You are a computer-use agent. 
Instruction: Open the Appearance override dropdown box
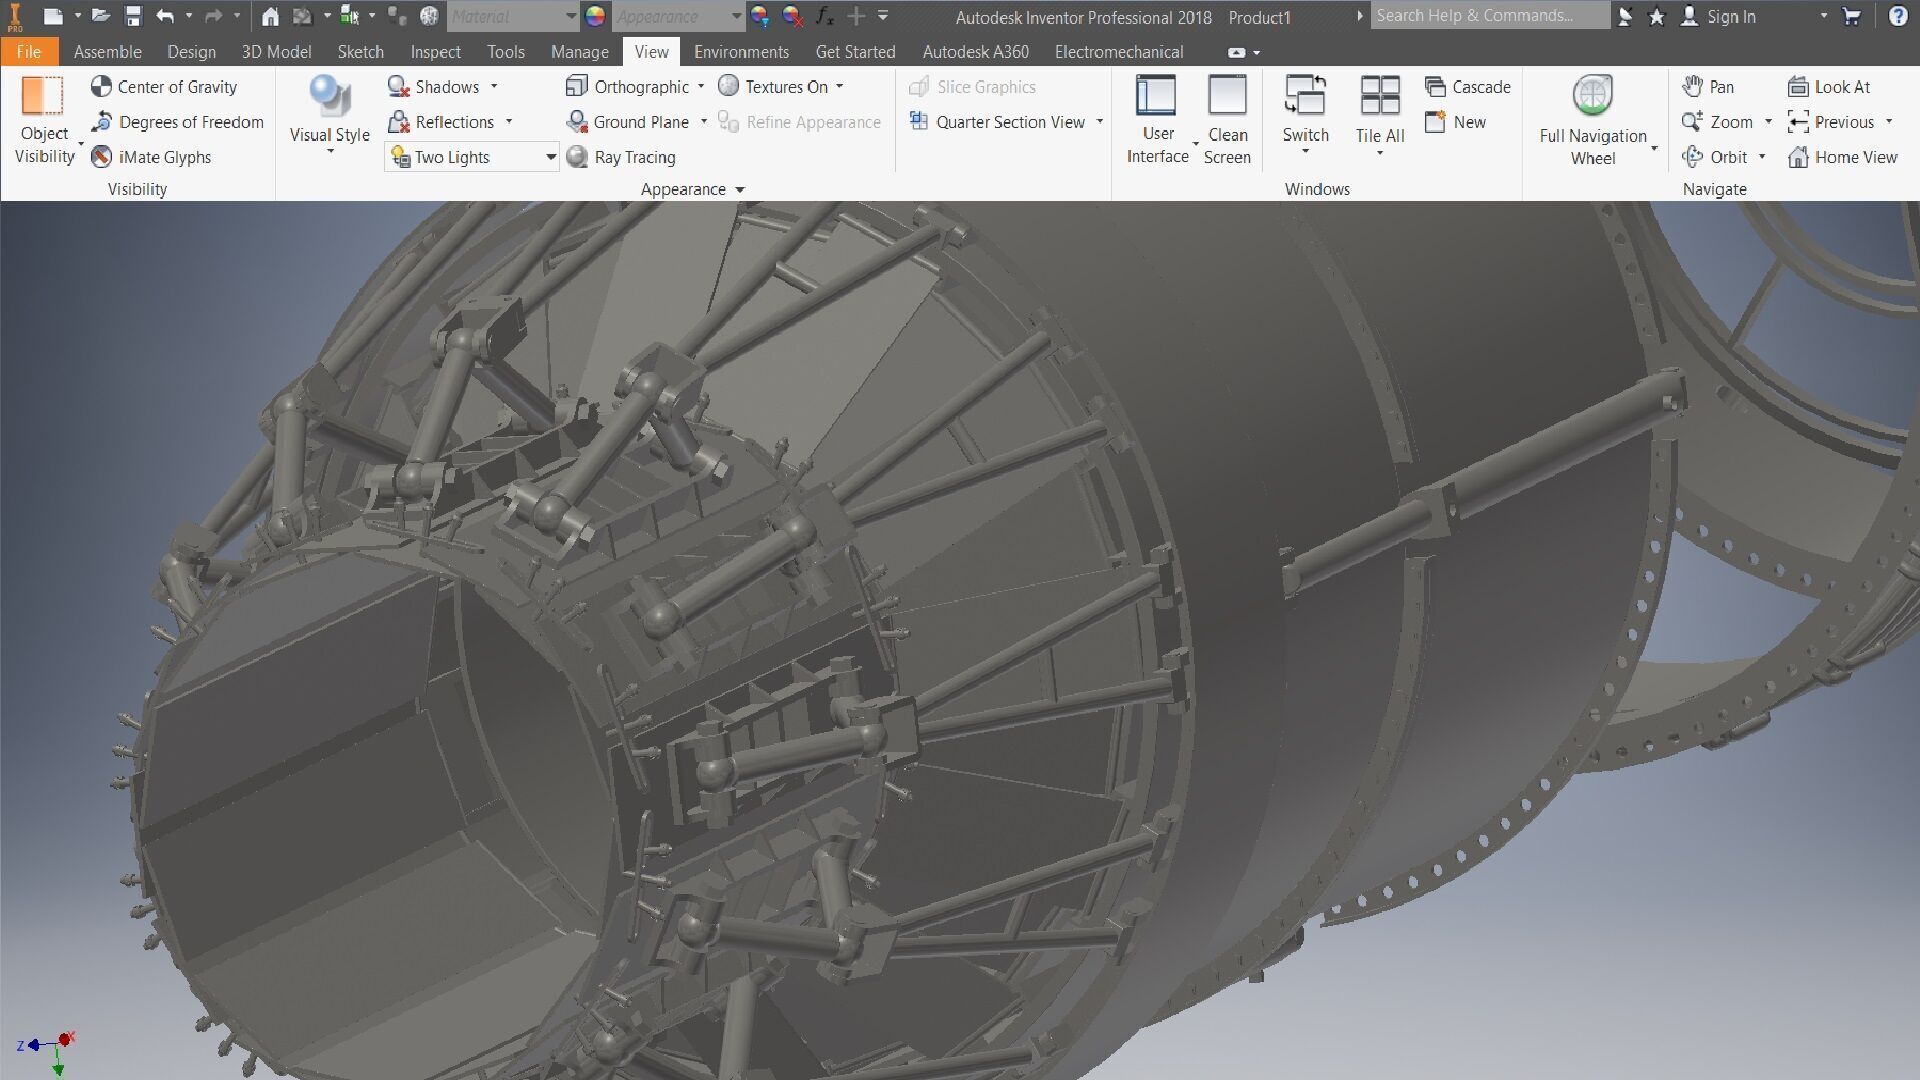(x=678, y=16)
